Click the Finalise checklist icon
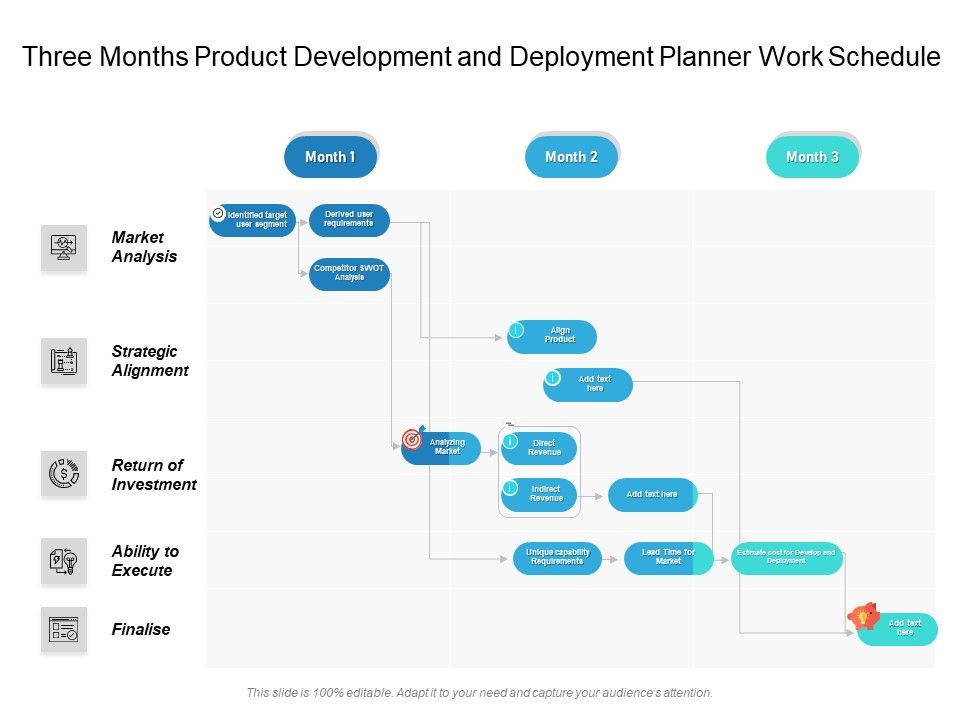This screenshot has width=960, height=720. (64, 629)
